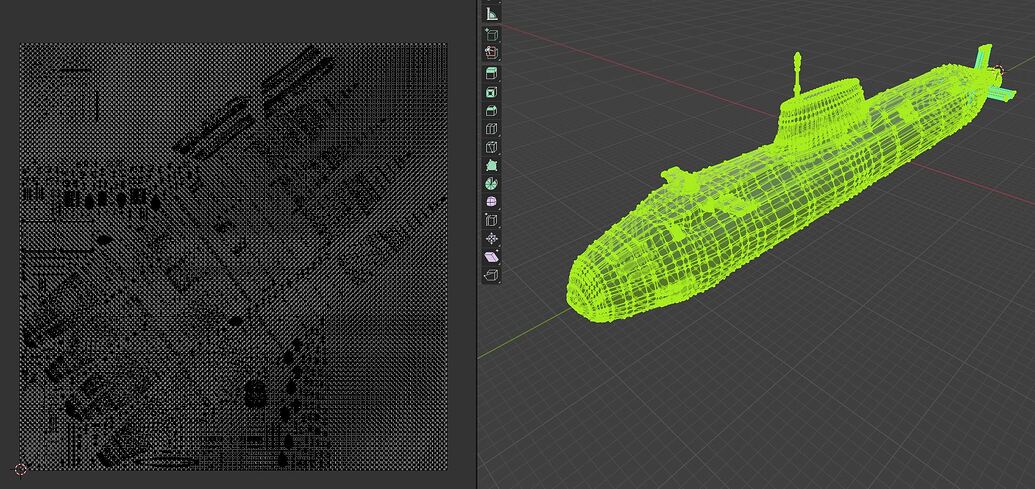Screen dimensions: 1035x489
Task: Click the submarine's periscope mast
Action: [x=797, y=73]
